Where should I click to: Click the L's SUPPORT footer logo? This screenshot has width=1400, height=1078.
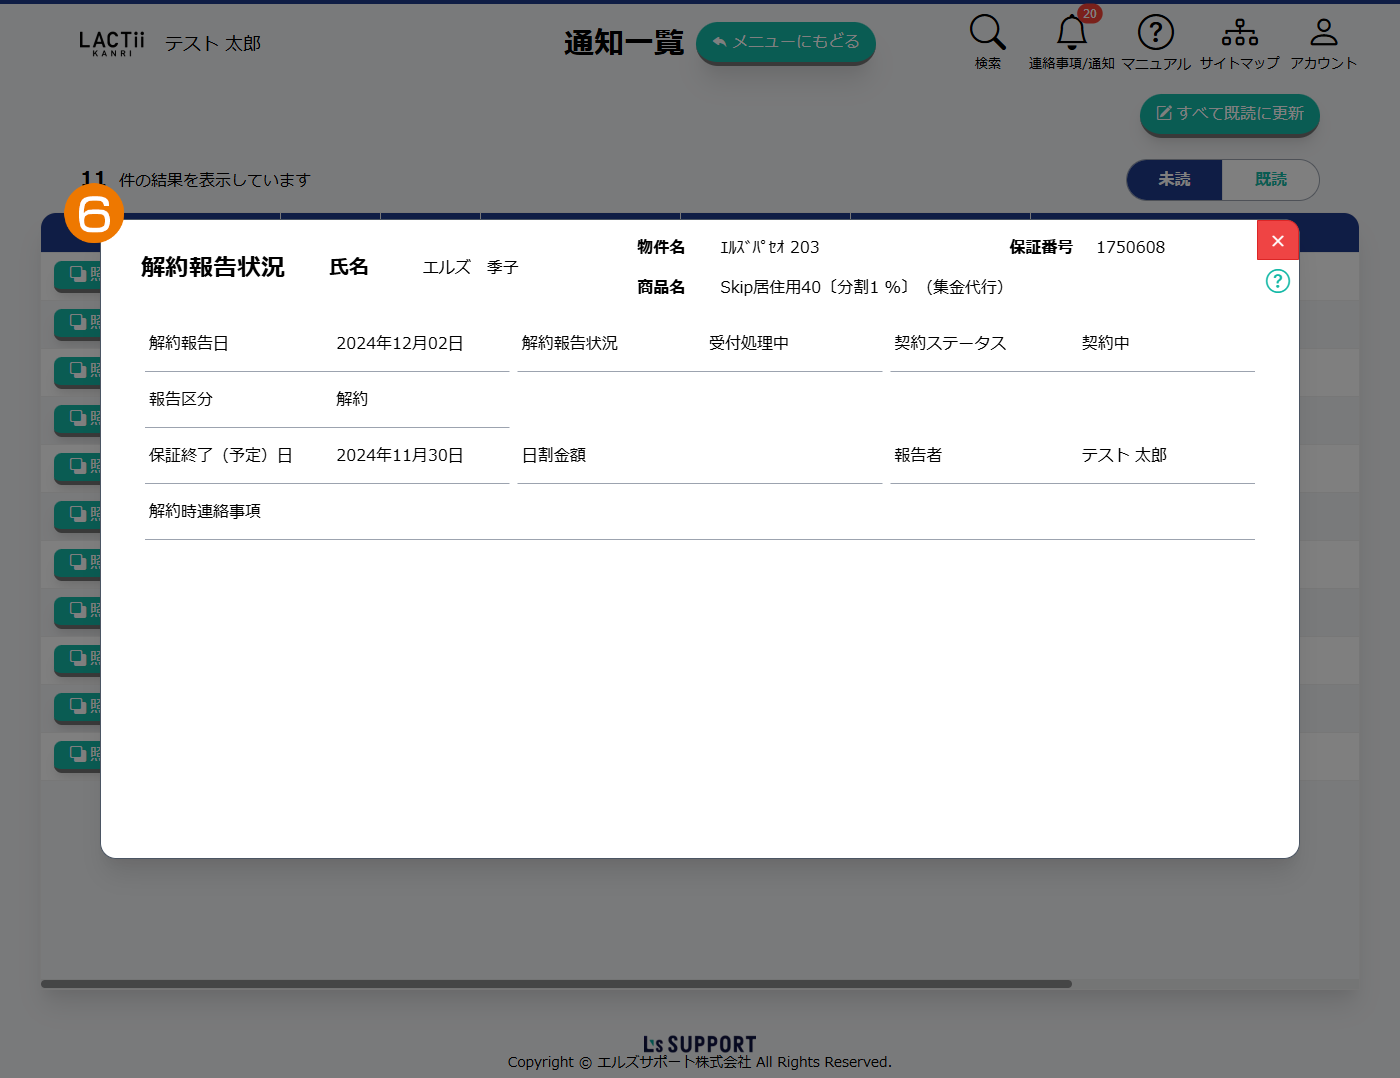699,1044
